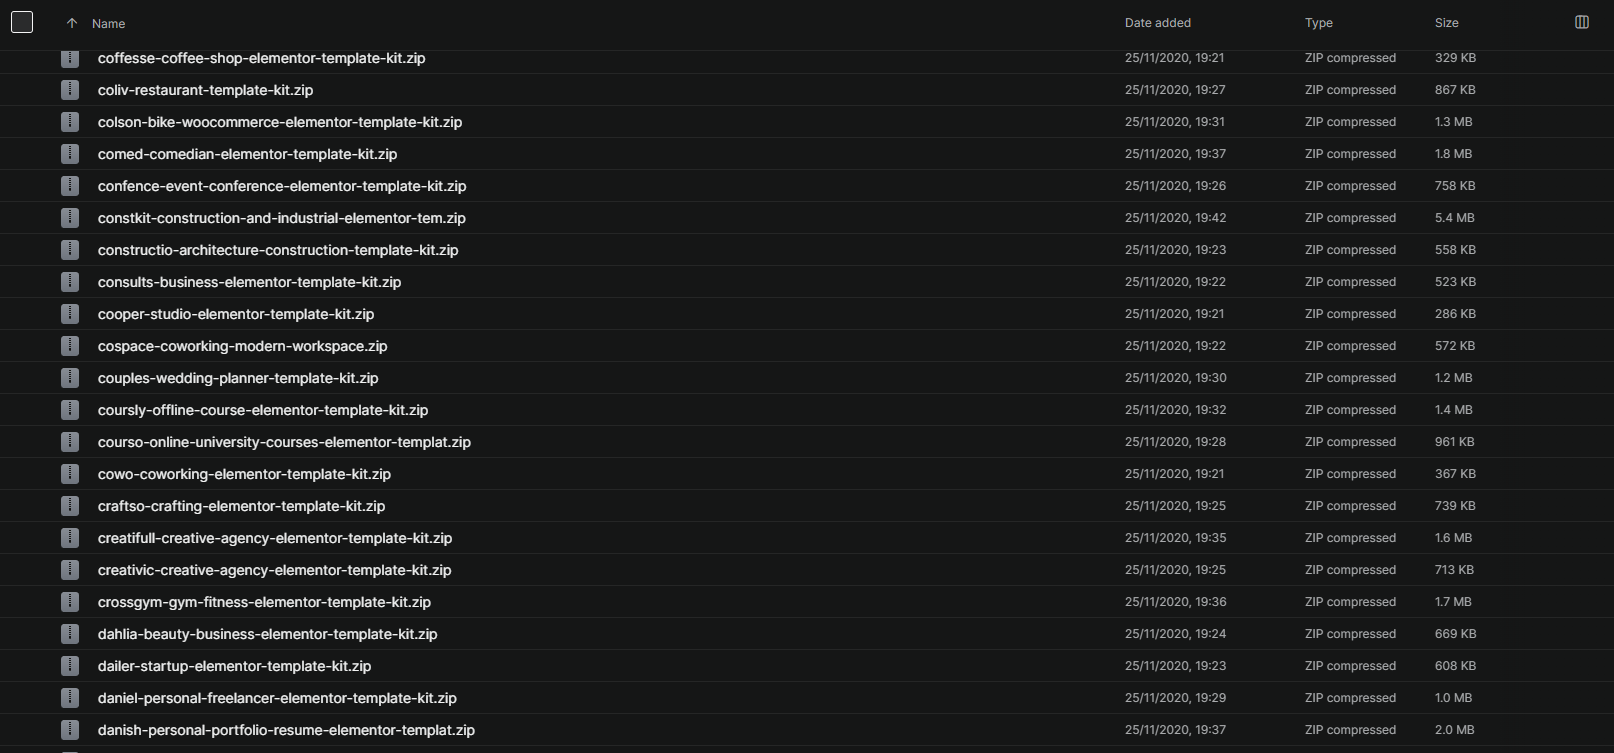Select the danish-personal-portfolio-resume file
The height and width of the screenshot is (753, 1614).
[286, 730]
